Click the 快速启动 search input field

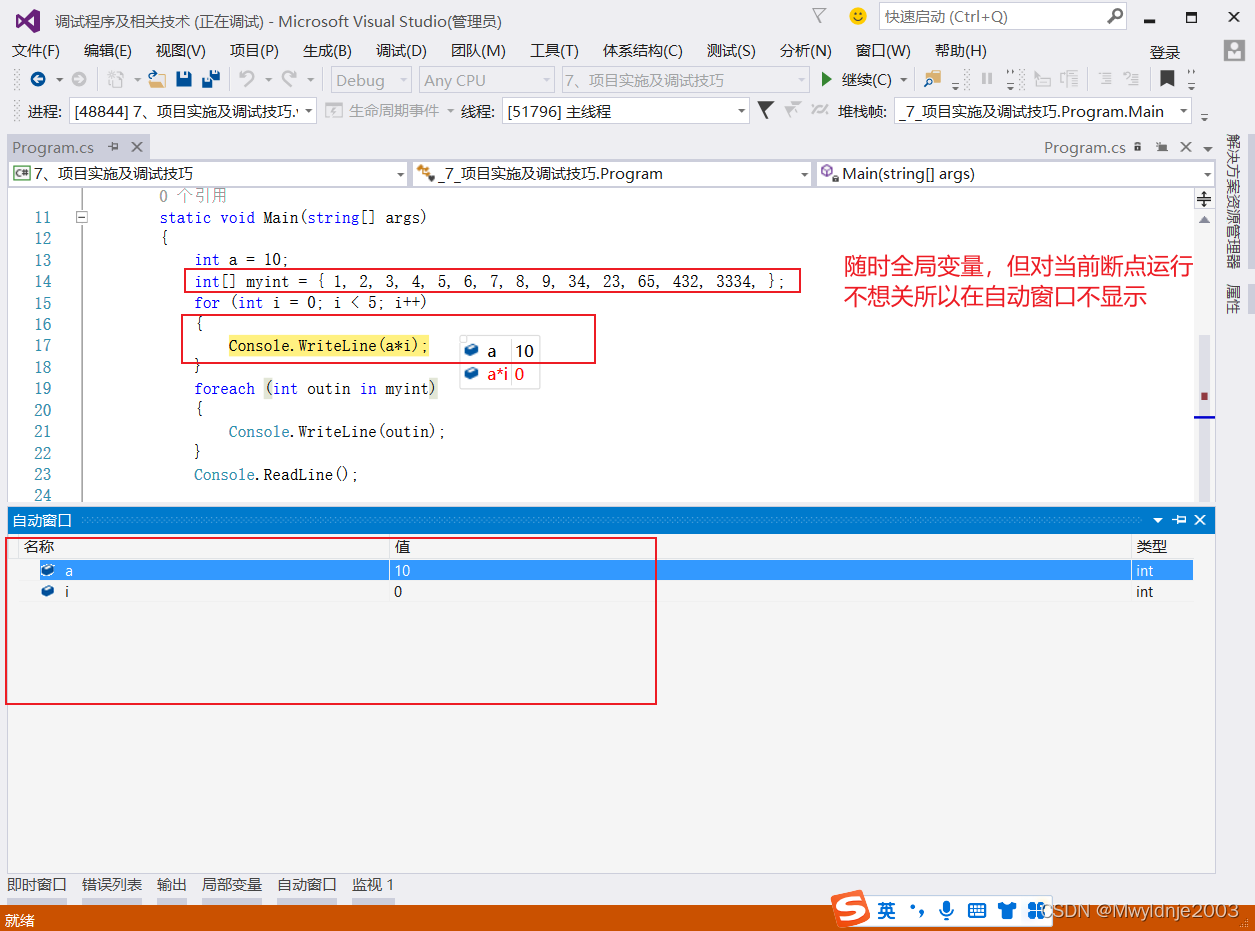click(x=992, y=16)
